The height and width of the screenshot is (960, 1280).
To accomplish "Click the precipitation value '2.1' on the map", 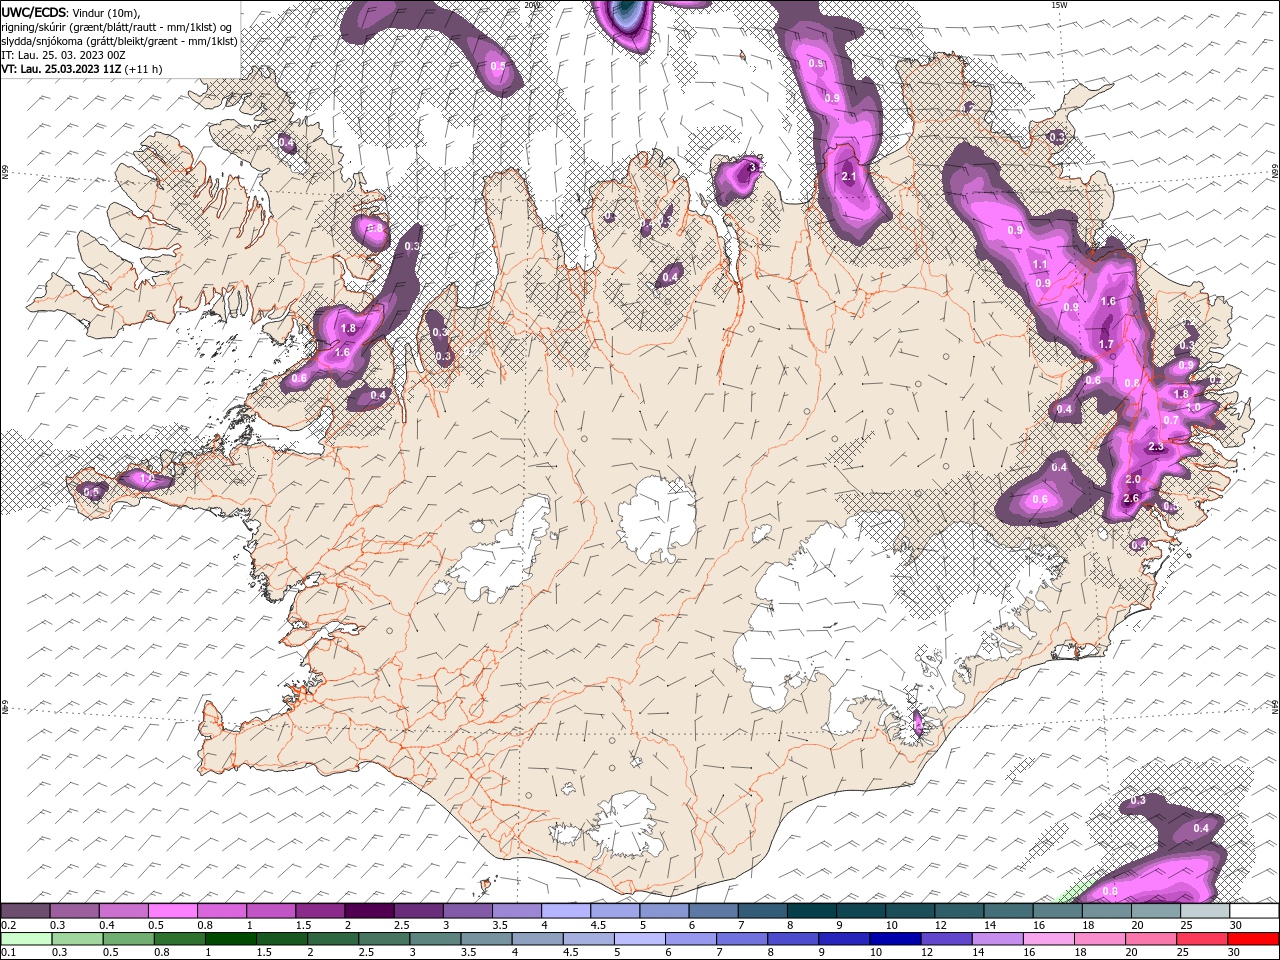I will [849, 177].
